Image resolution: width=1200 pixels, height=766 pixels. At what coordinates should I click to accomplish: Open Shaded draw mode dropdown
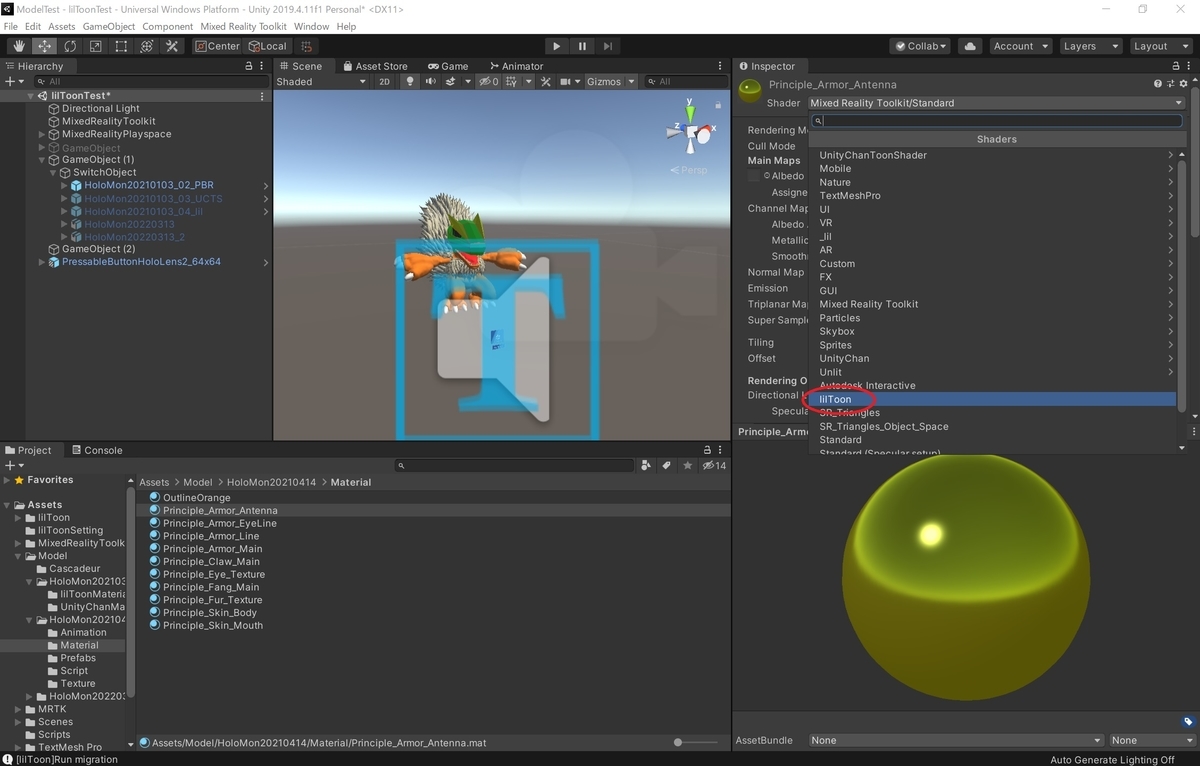tap(322, 82)
